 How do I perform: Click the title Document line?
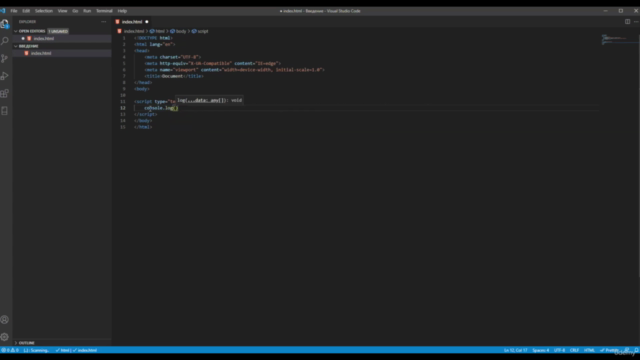pos(174,76)
